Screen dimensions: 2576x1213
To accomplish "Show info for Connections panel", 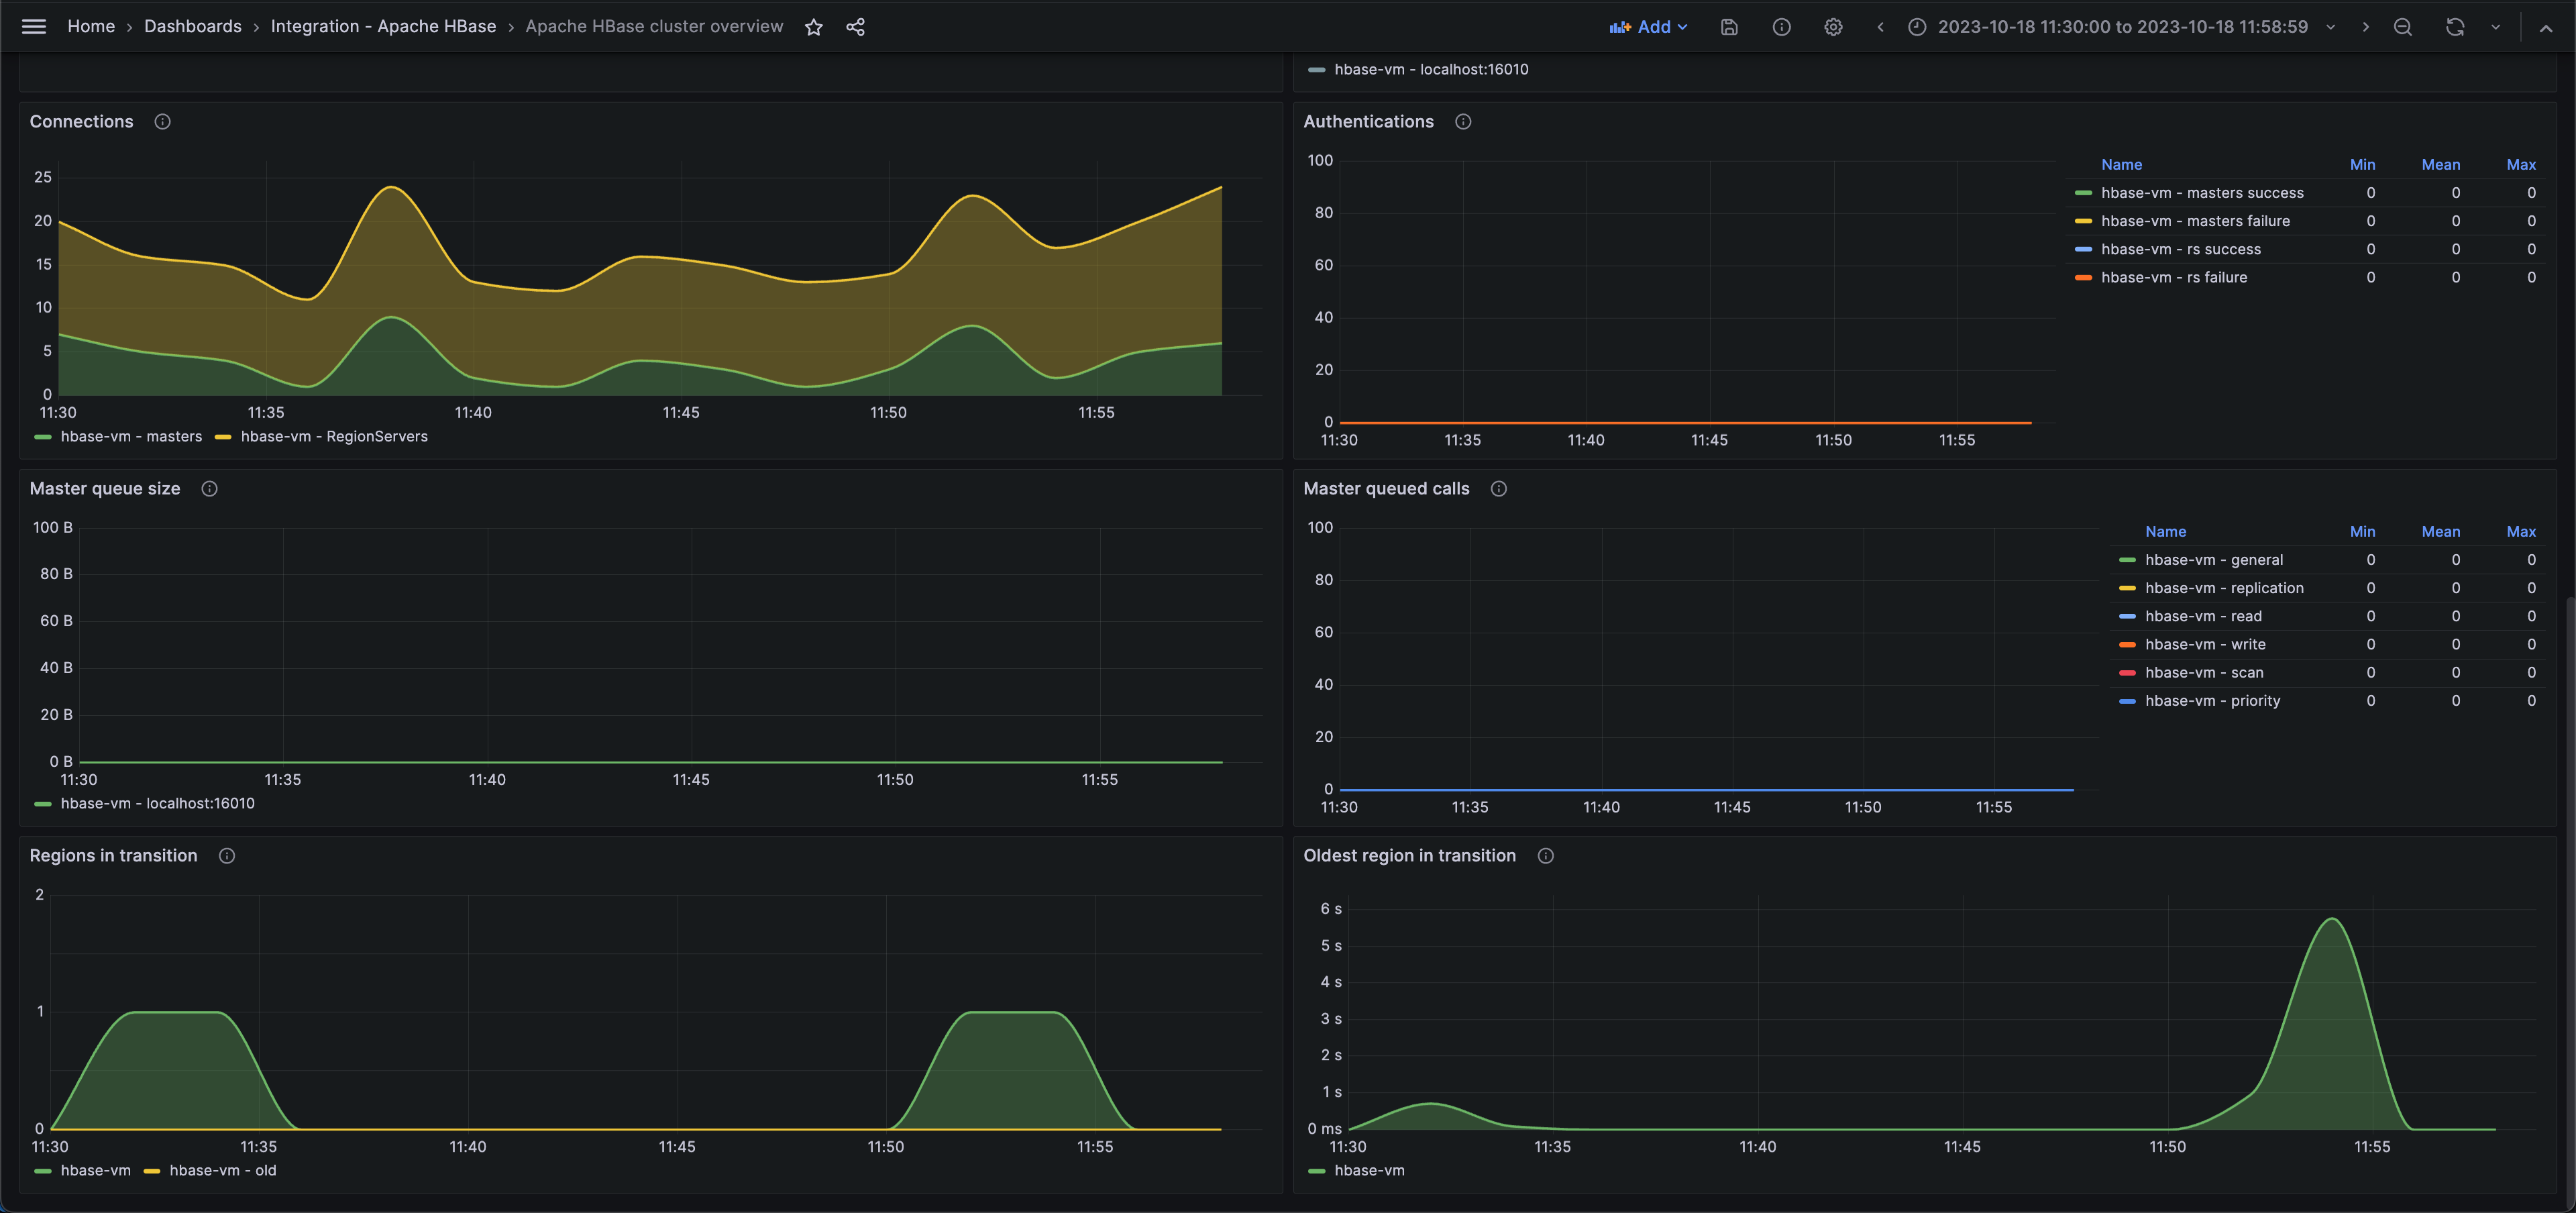I will [x=162, y=122].
